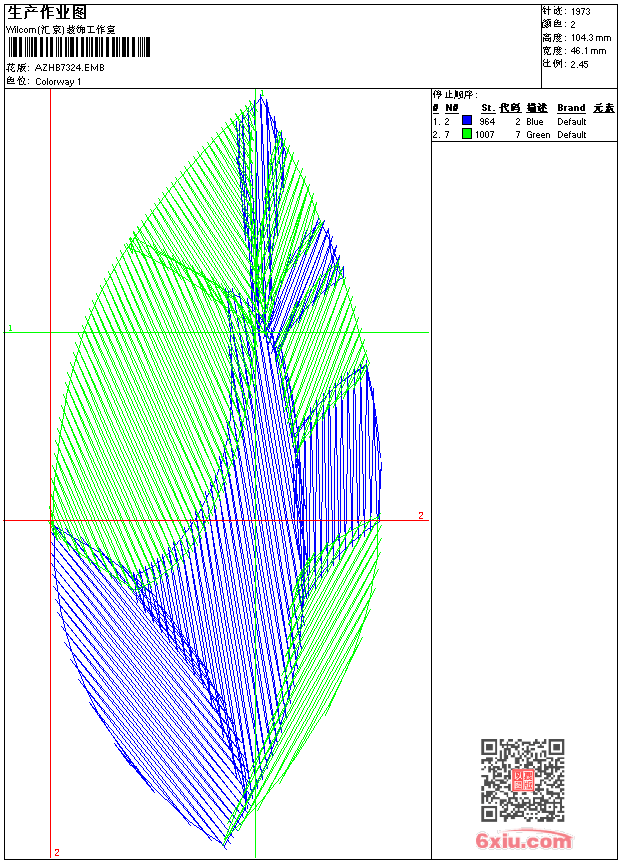This screenshot has width=620, height=860.
Task: Click the stitch count value 1973
Action: pos(581,12)
